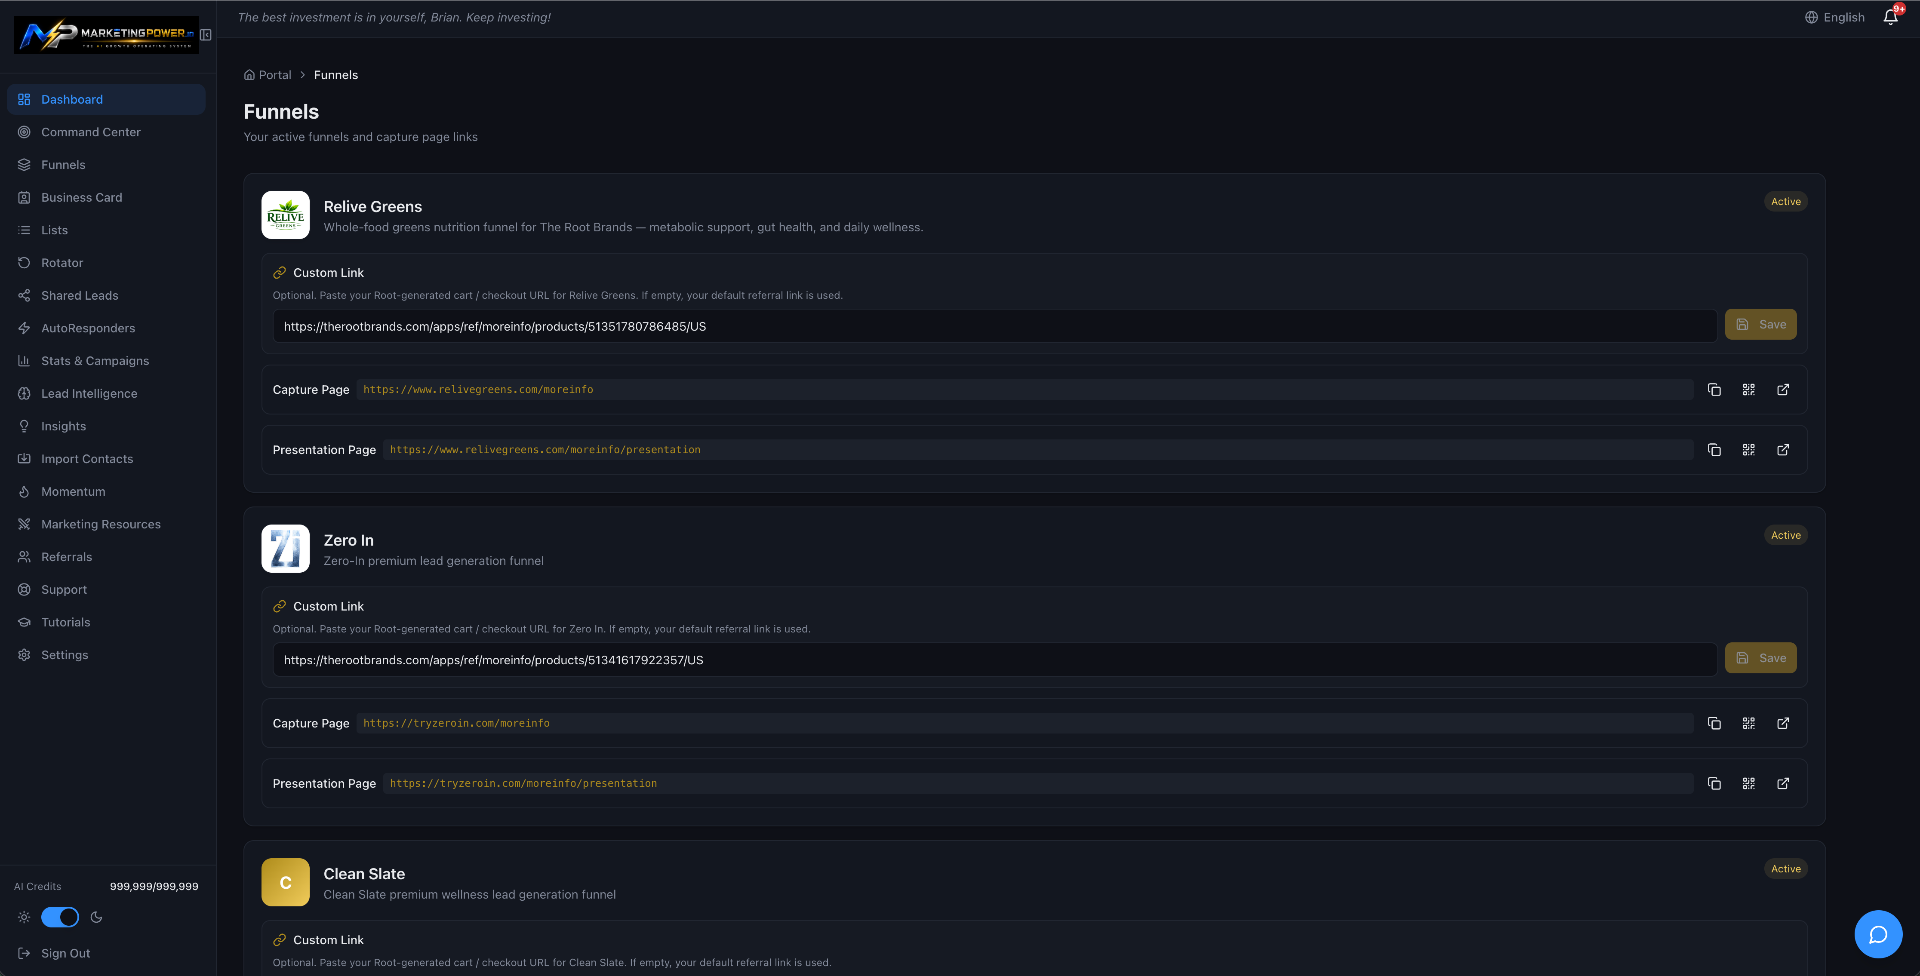Sign Out of the portal
The image size is (1920, 976).
tap(55, 953)
